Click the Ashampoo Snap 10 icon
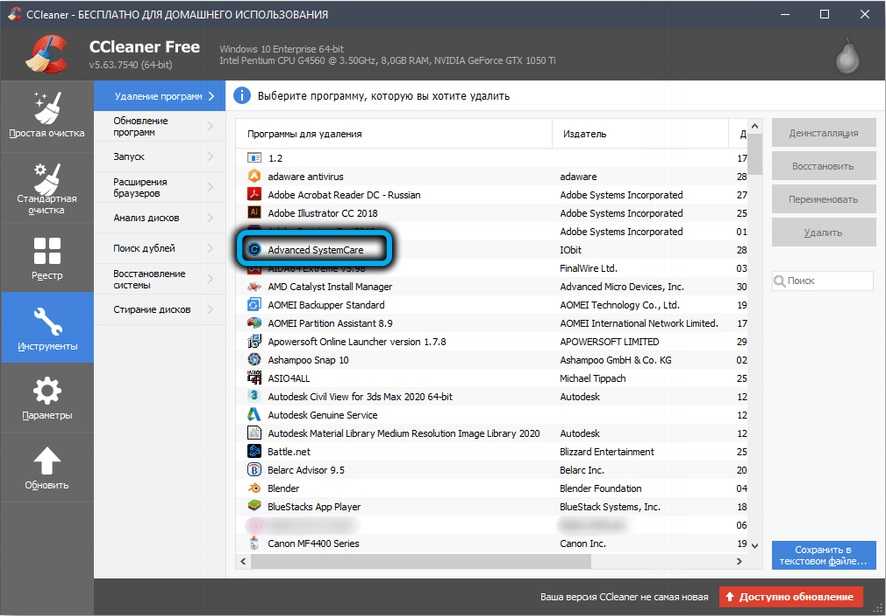Screen dimensions: 886x616 [x=254, y=359]
